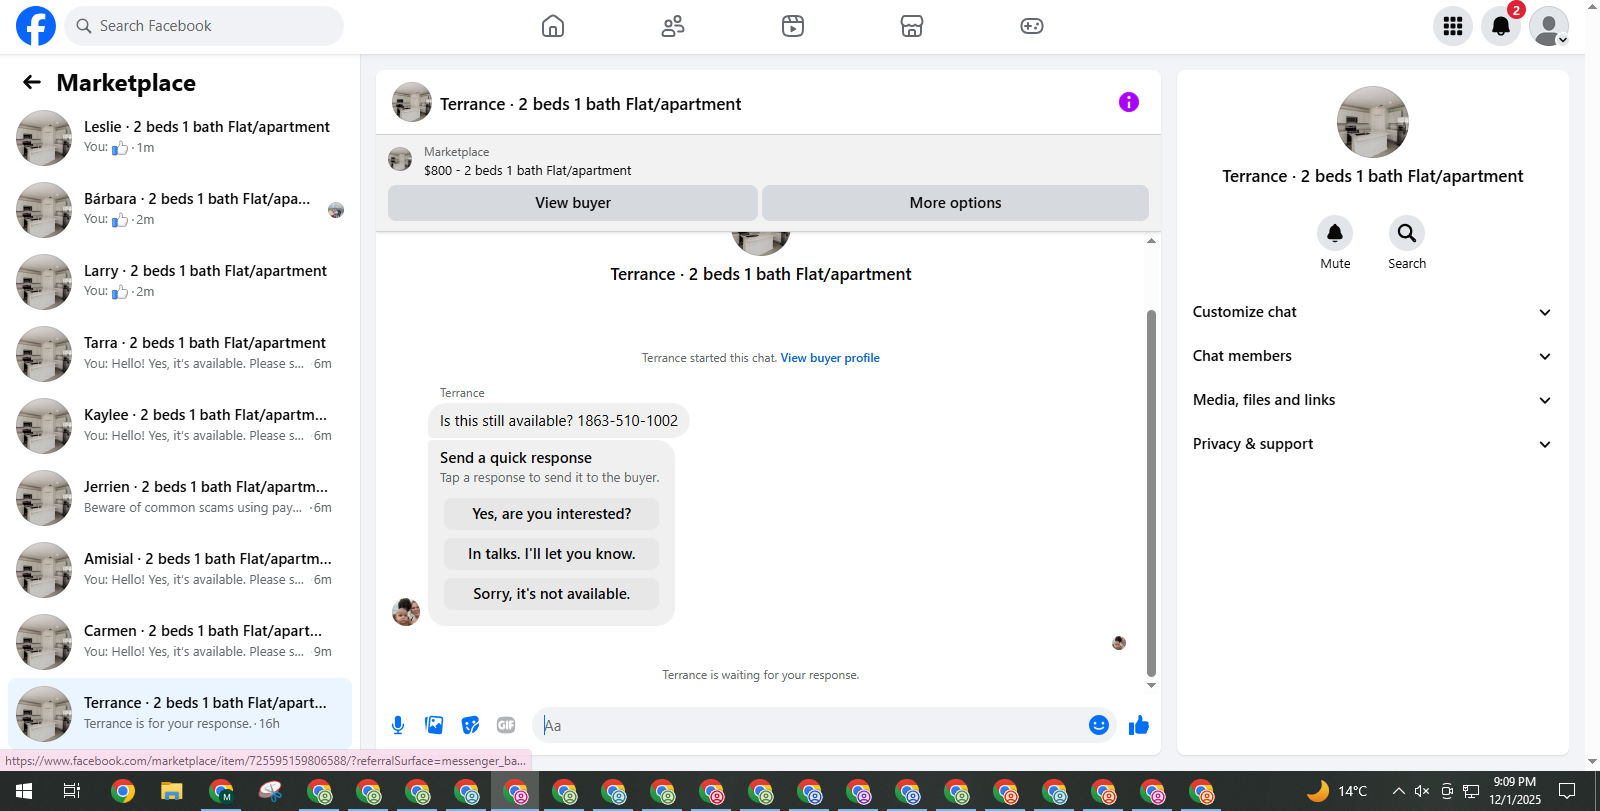1600x811 pixels.
Task: Open Leslie's apartment conversation
Action: point(180,138)
